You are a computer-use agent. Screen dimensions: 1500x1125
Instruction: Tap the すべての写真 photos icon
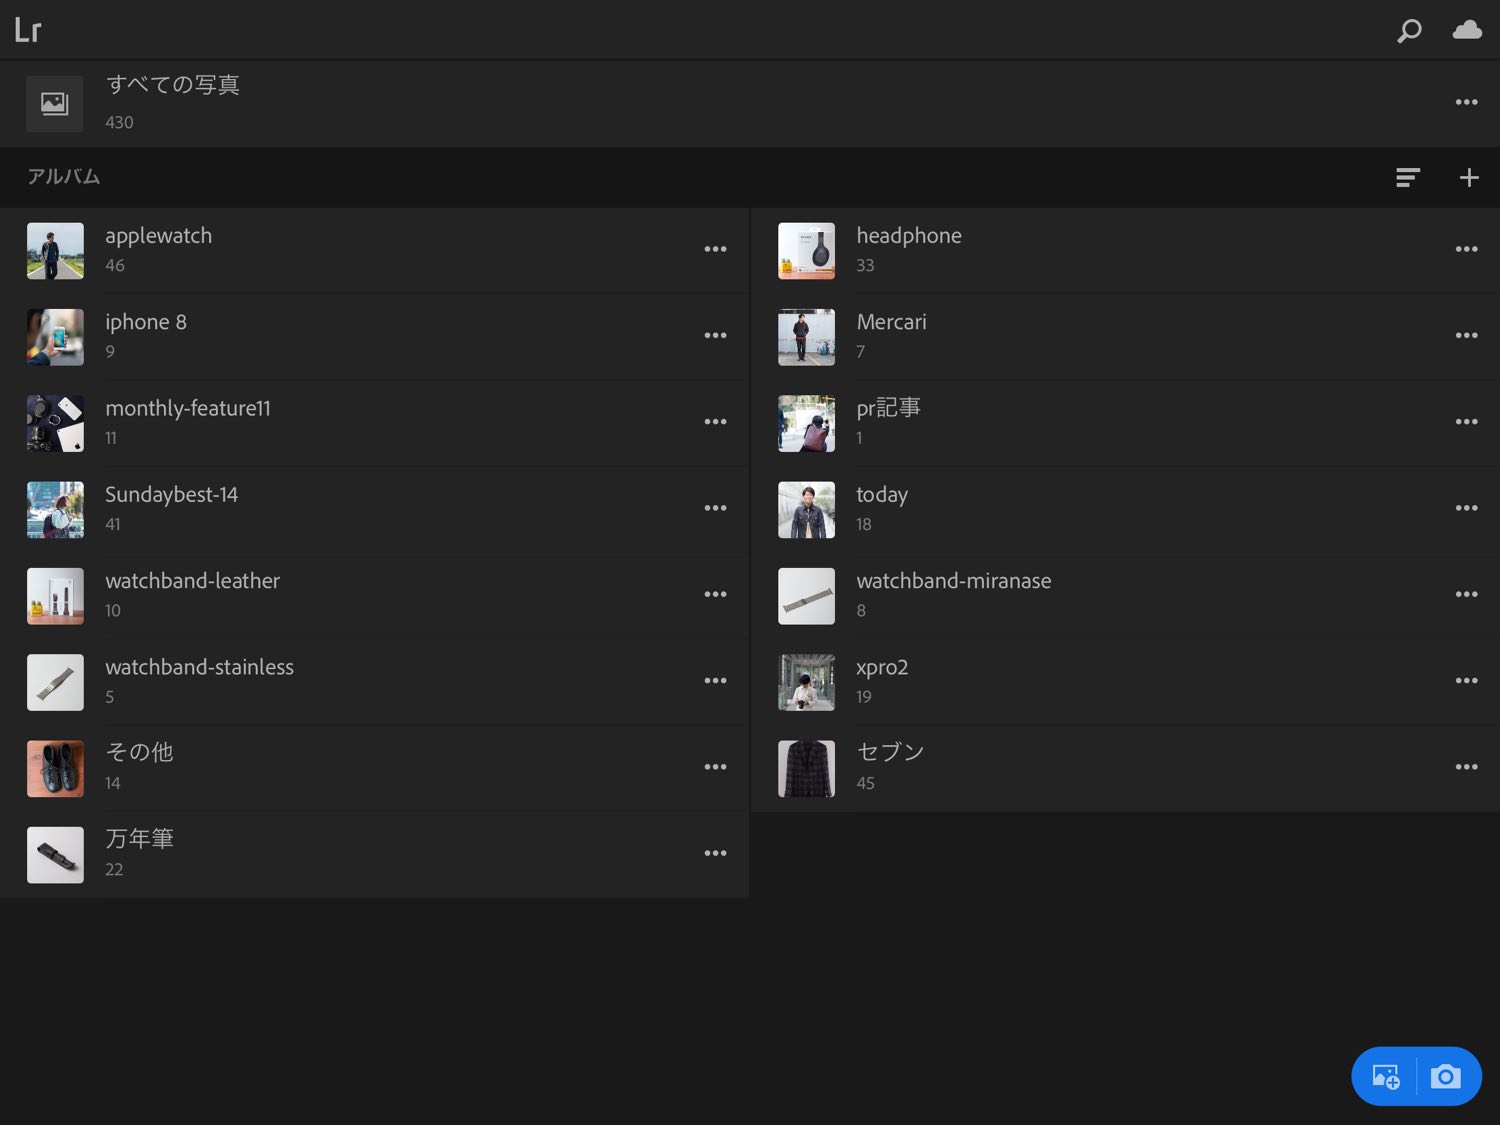coord(55,103)
